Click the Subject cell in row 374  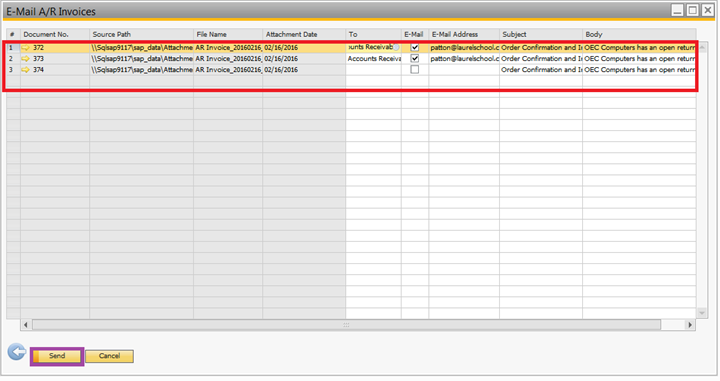tap(541, 70)
